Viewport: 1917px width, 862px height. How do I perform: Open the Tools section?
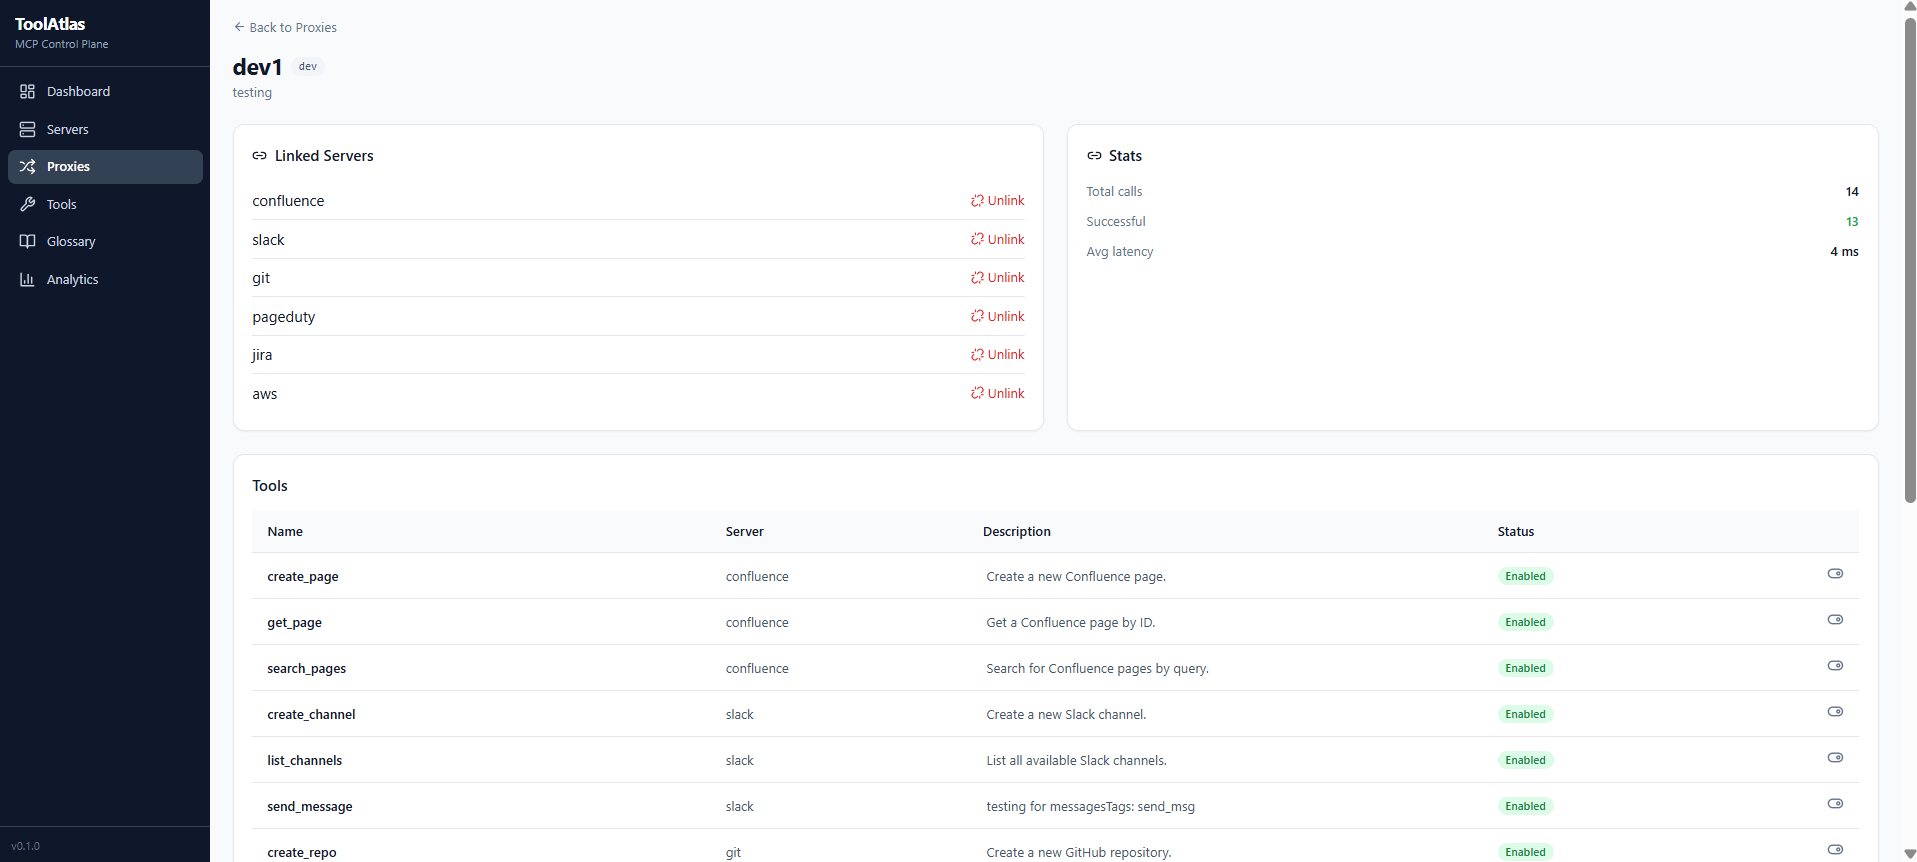105,204
